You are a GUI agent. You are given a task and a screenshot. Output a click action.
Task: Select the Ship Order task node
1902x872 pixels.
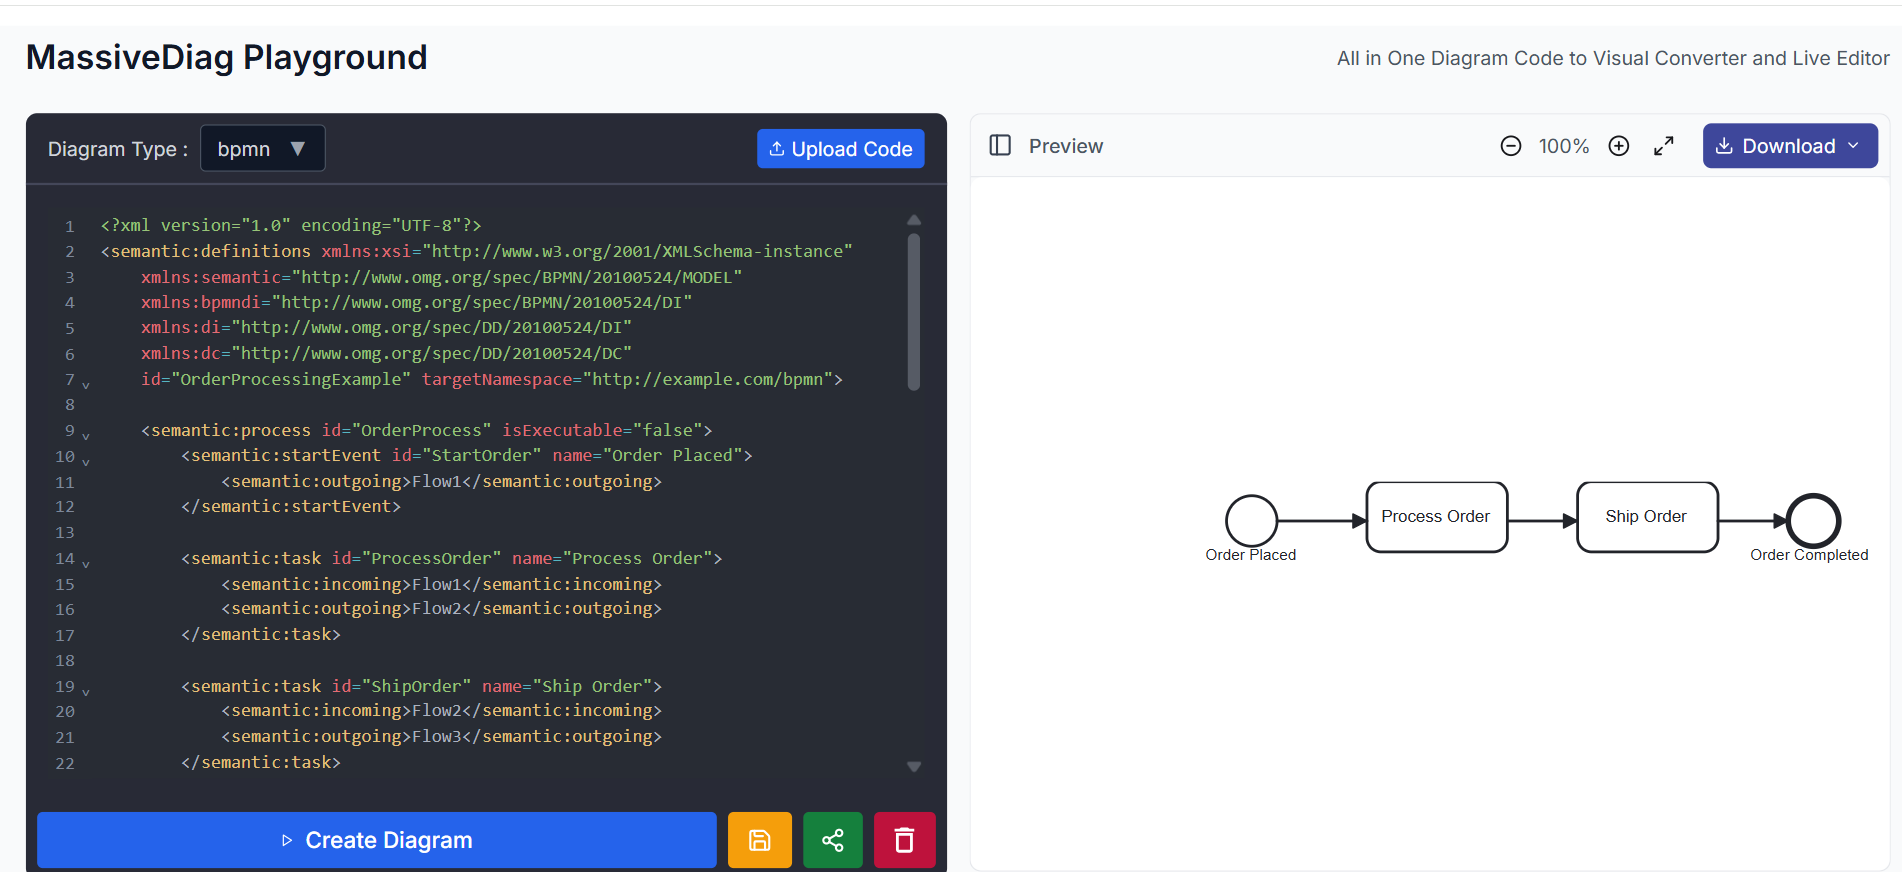coord(1647,517)
